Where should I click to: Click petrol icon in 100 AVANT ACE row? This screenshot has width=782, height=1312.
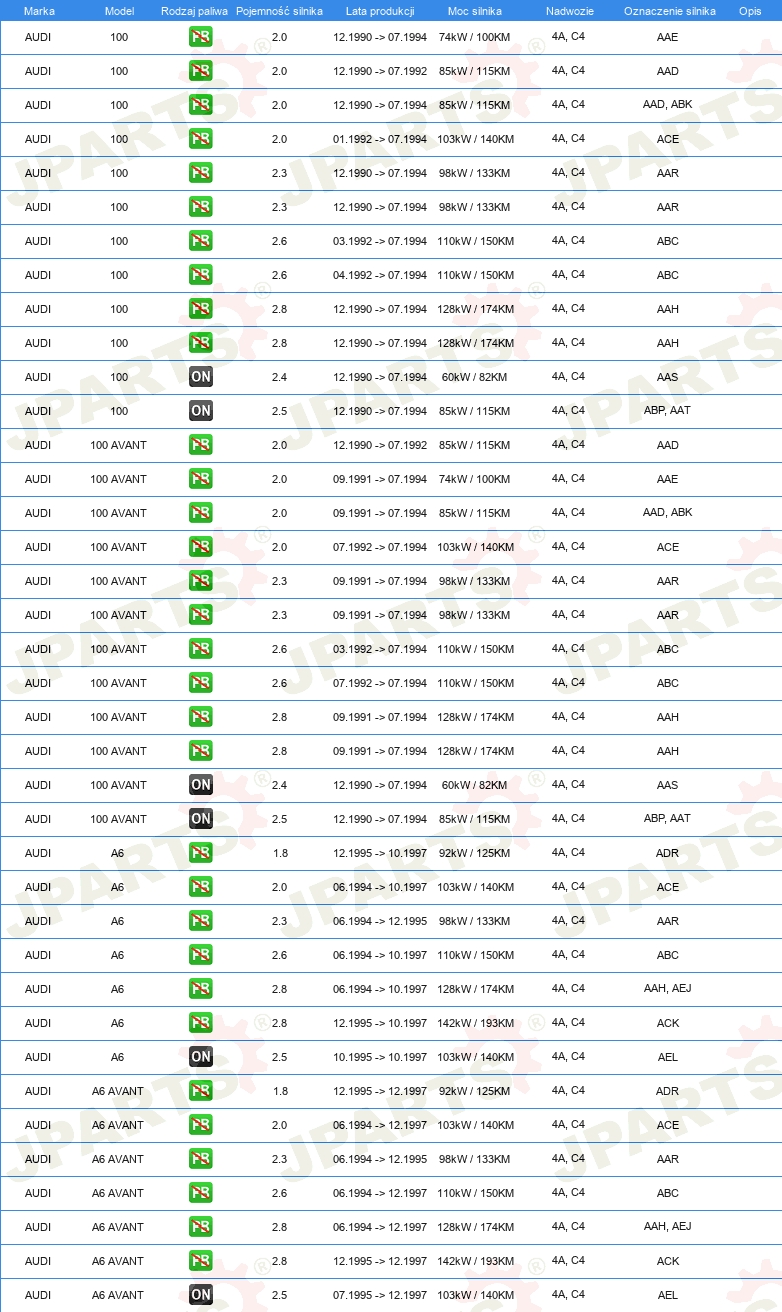[x=200, y=547]
